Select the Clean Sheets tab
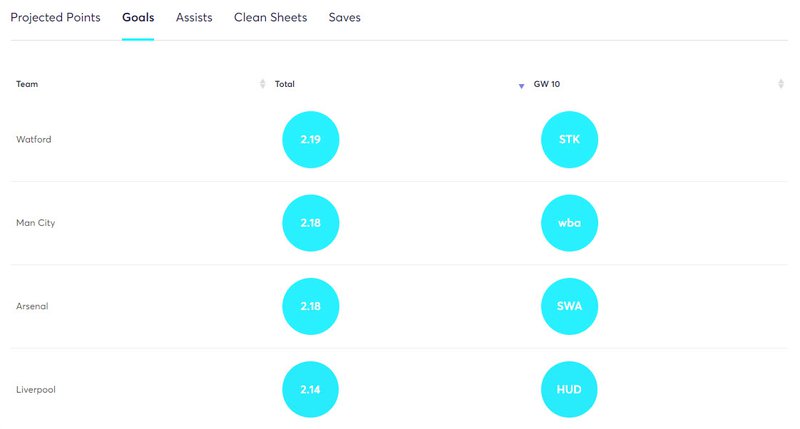 pos(270,17)
